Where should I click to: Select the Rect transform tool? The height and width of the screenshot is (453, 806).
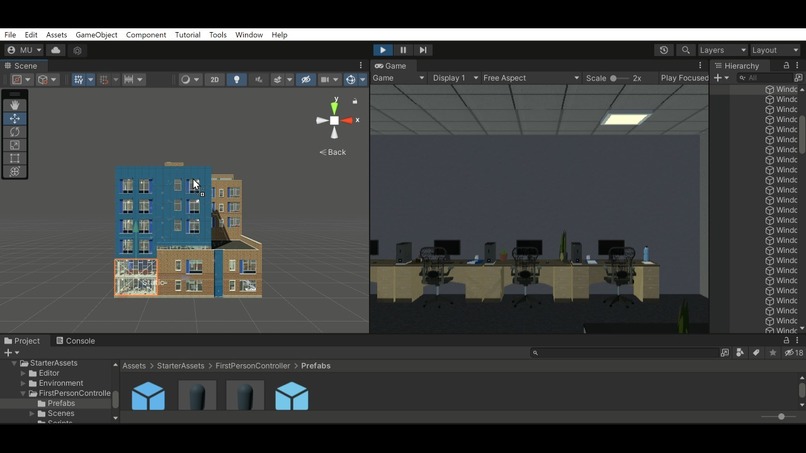tap(14, 158)
